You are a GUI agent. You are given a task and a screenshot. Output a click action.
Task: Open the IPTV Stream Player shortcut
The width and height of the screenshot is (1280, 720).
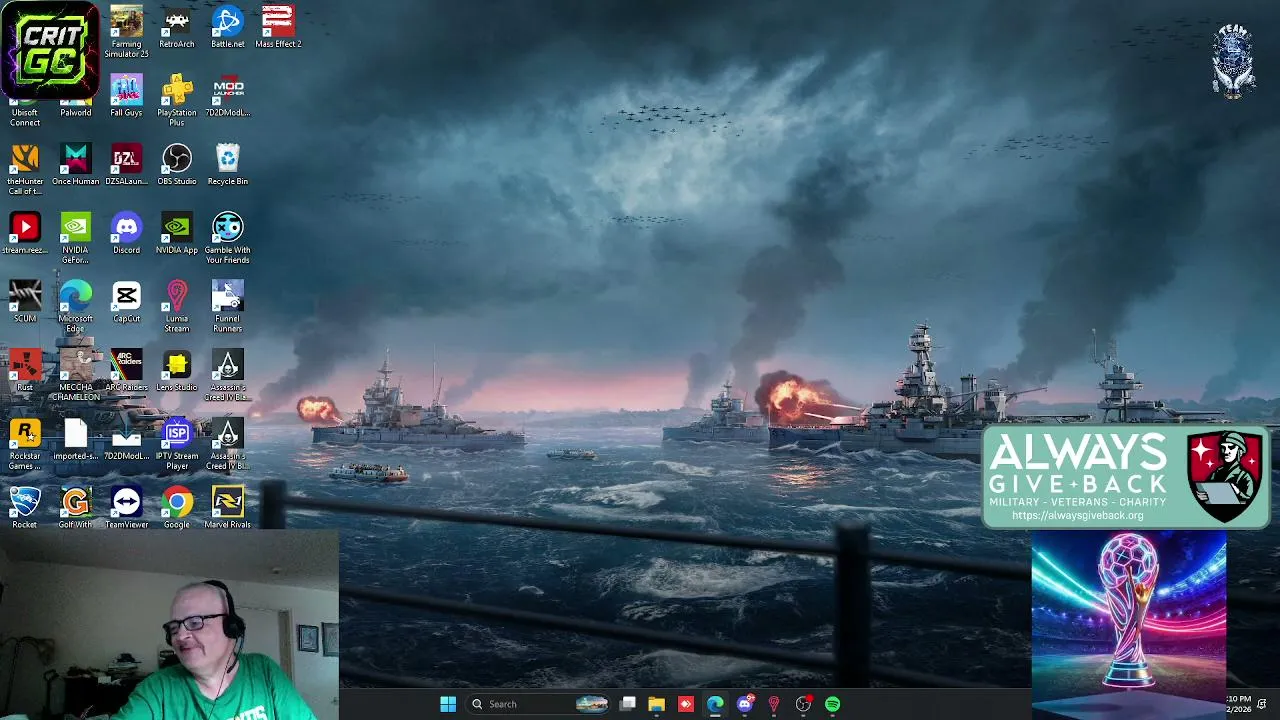(177, 444)
